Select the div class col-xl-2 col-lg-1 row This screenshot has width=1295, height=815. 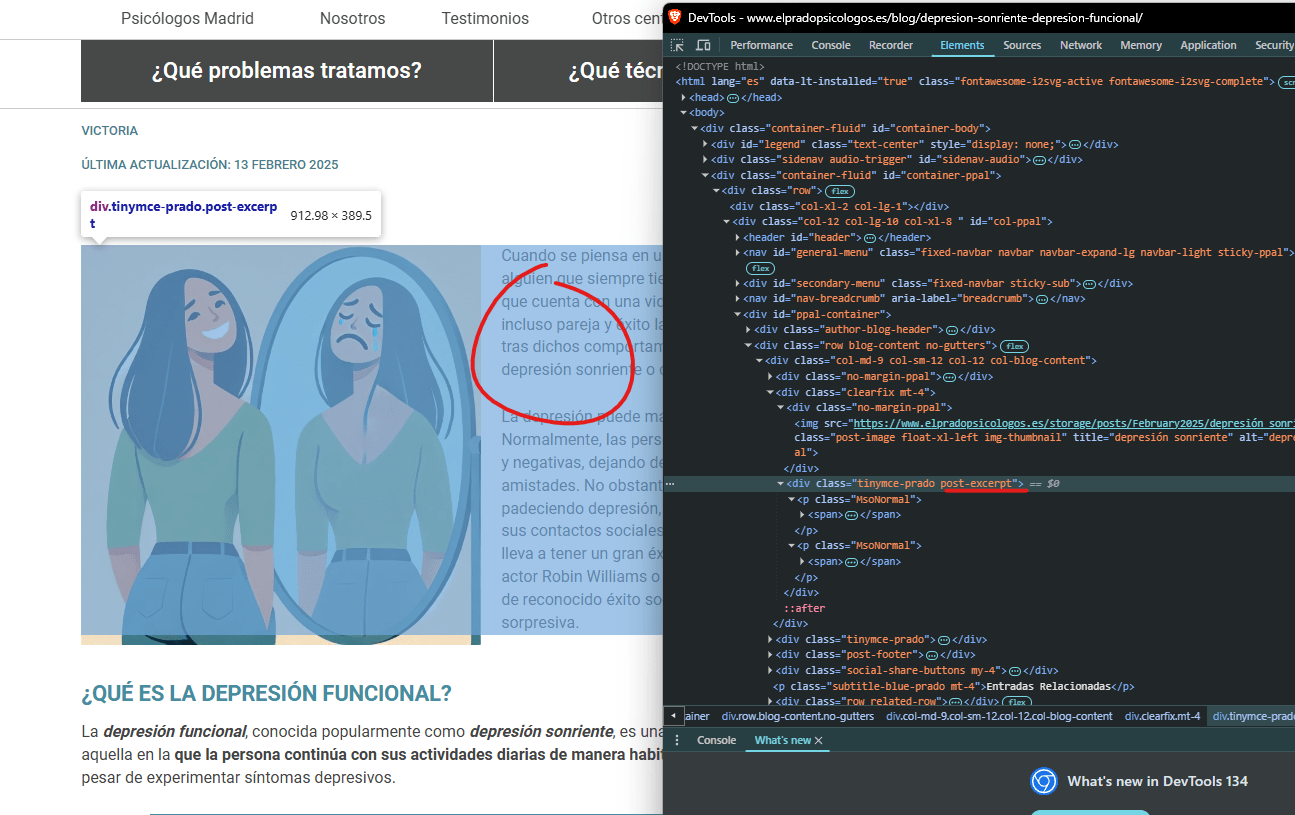pos(840,206)
